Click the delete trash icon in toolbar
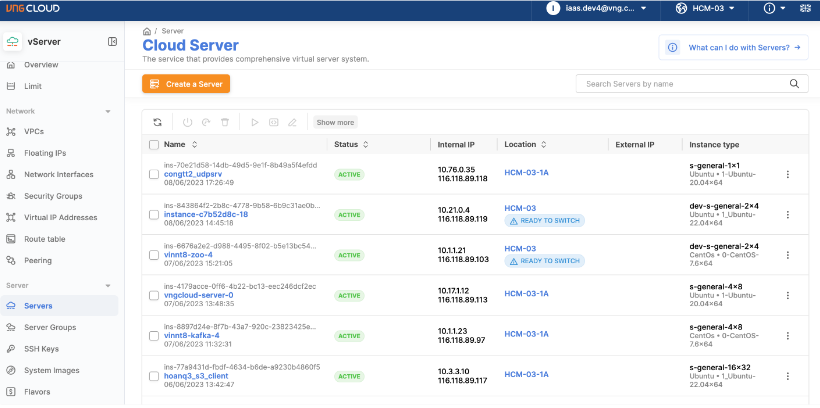 tap(225, 122)
